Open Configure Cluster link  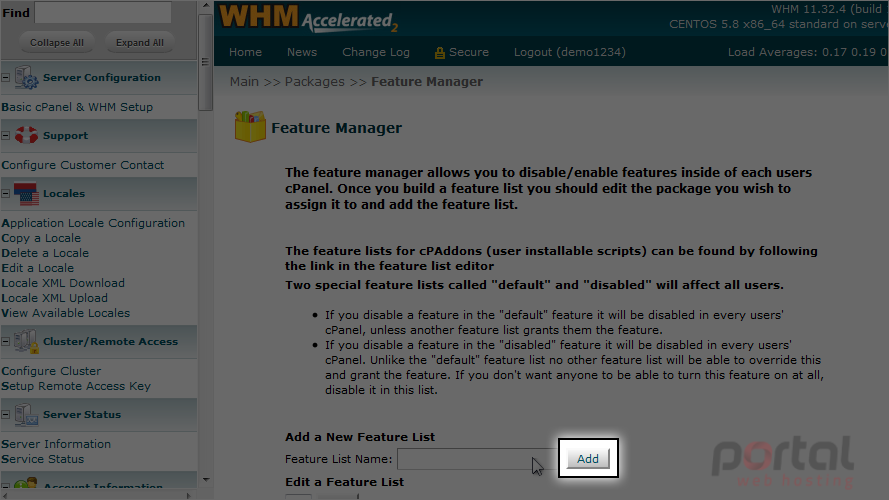pos(51,371)
